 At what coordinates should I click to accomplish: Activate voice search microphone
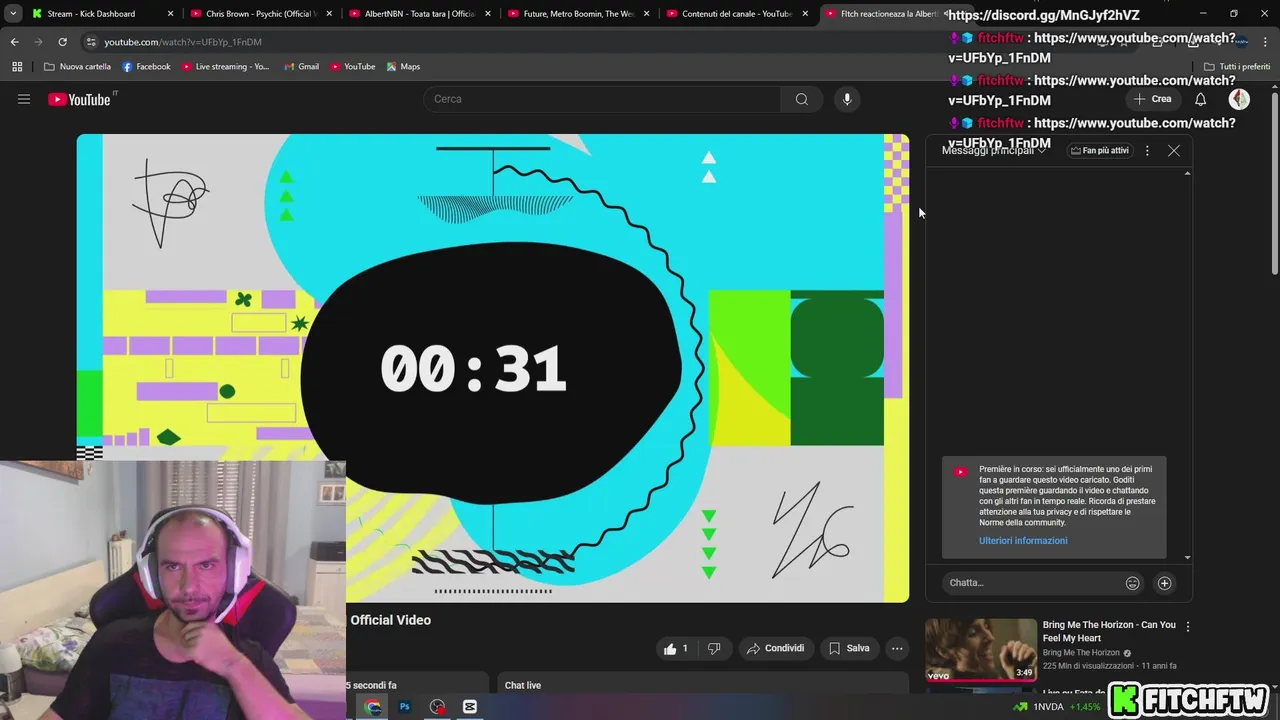(847, 99)
